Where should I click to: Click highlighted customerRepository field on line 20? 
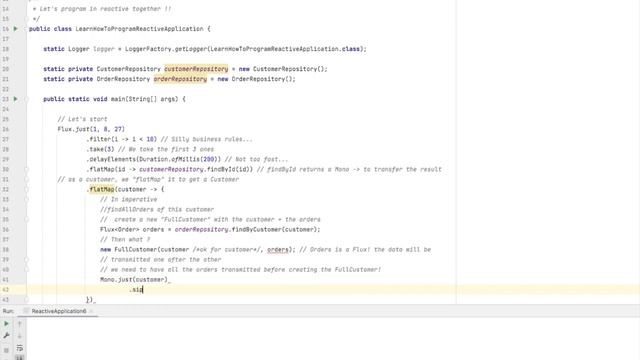(x=196, y=69)
